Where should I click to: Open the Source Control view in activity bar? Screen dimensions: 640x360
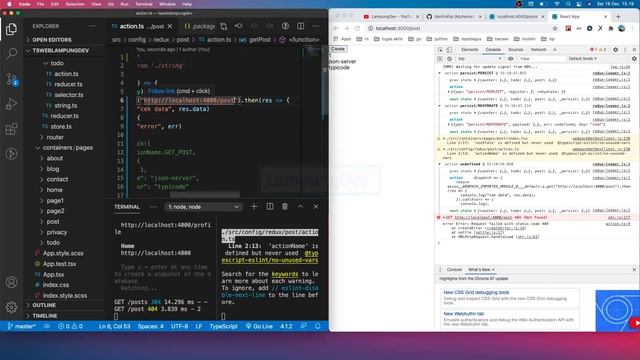coord(11,79)
